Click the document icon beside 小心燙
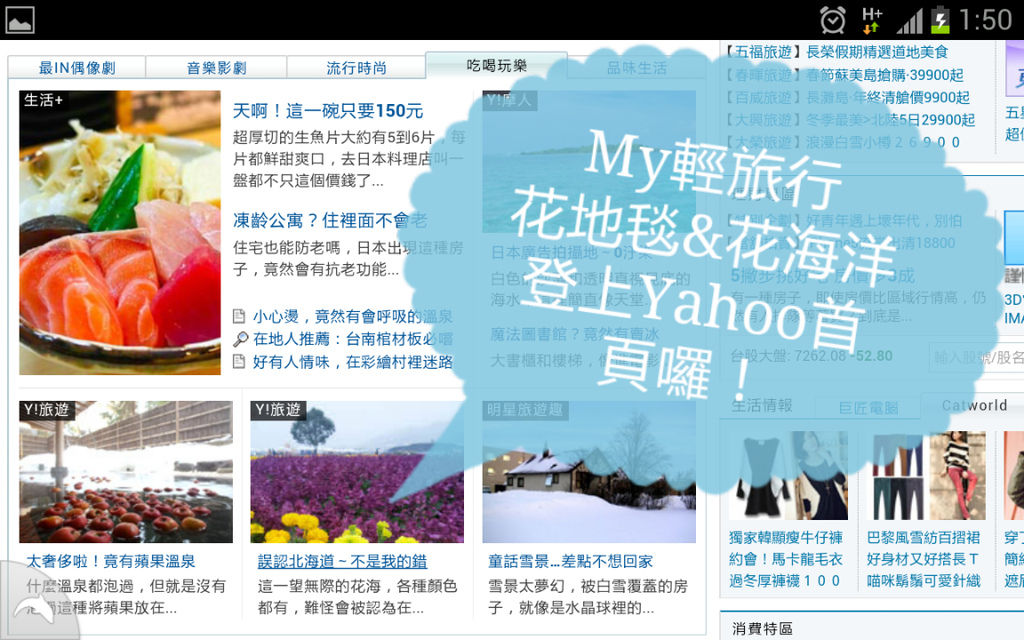The height and width of the screenshot is (640, 1024). 239,317
